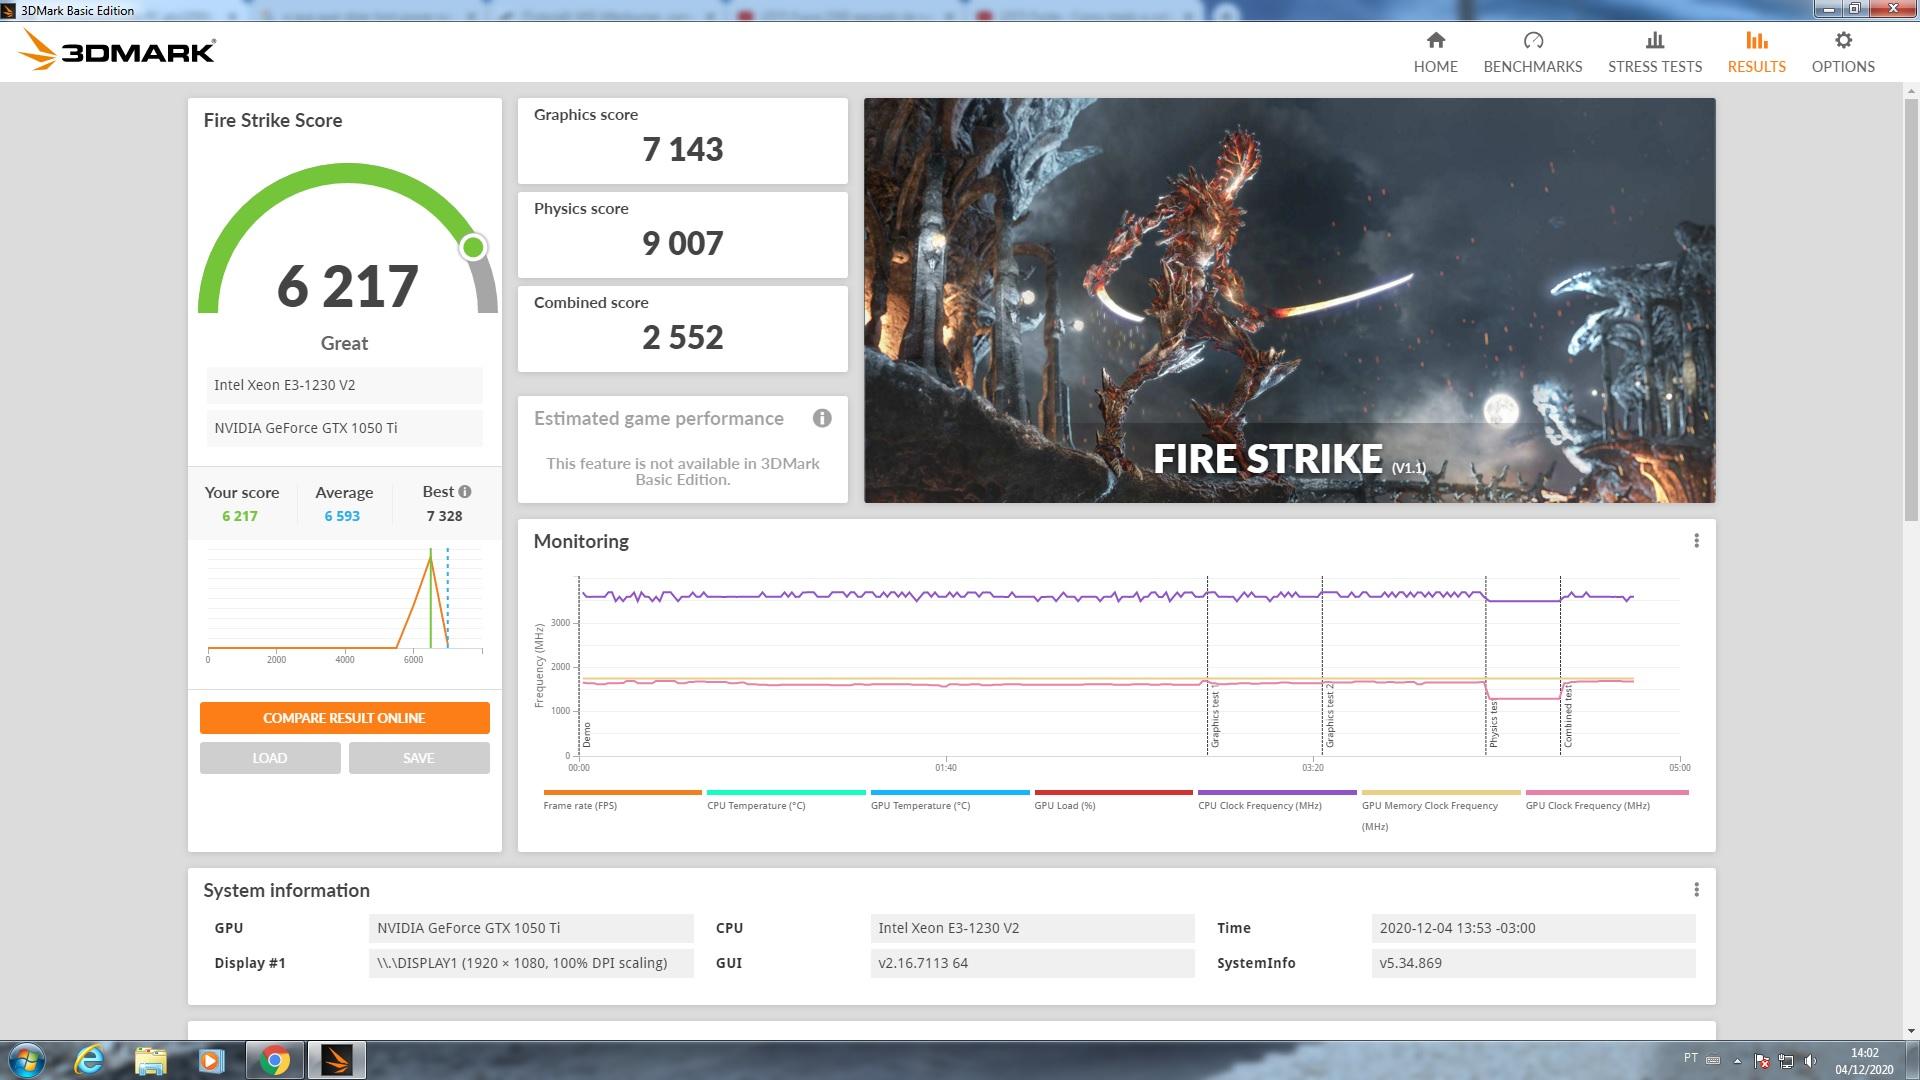
Task: Click the Display #1 value field
Action: (x=531, y=963)
